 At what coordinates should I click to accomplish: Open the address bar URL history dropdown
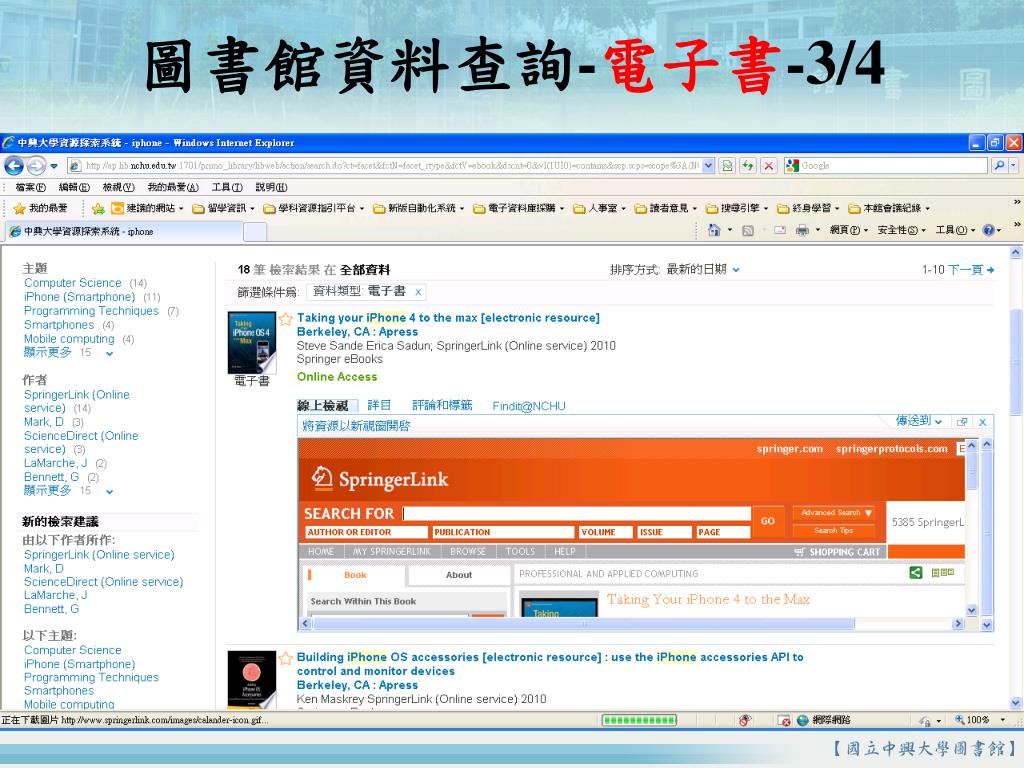[x=708, y=166]
